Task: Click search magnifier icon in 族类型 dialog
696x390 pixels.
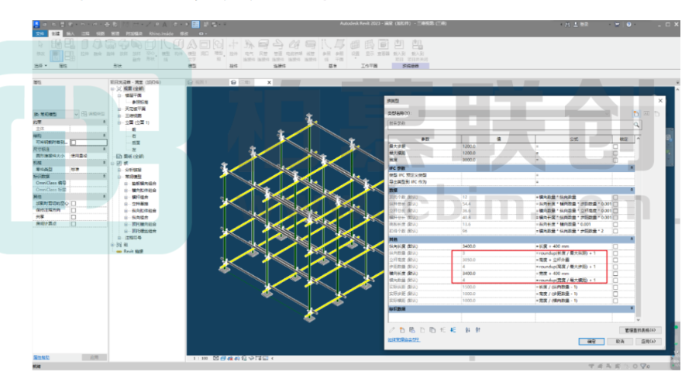Action: point(637,125)
